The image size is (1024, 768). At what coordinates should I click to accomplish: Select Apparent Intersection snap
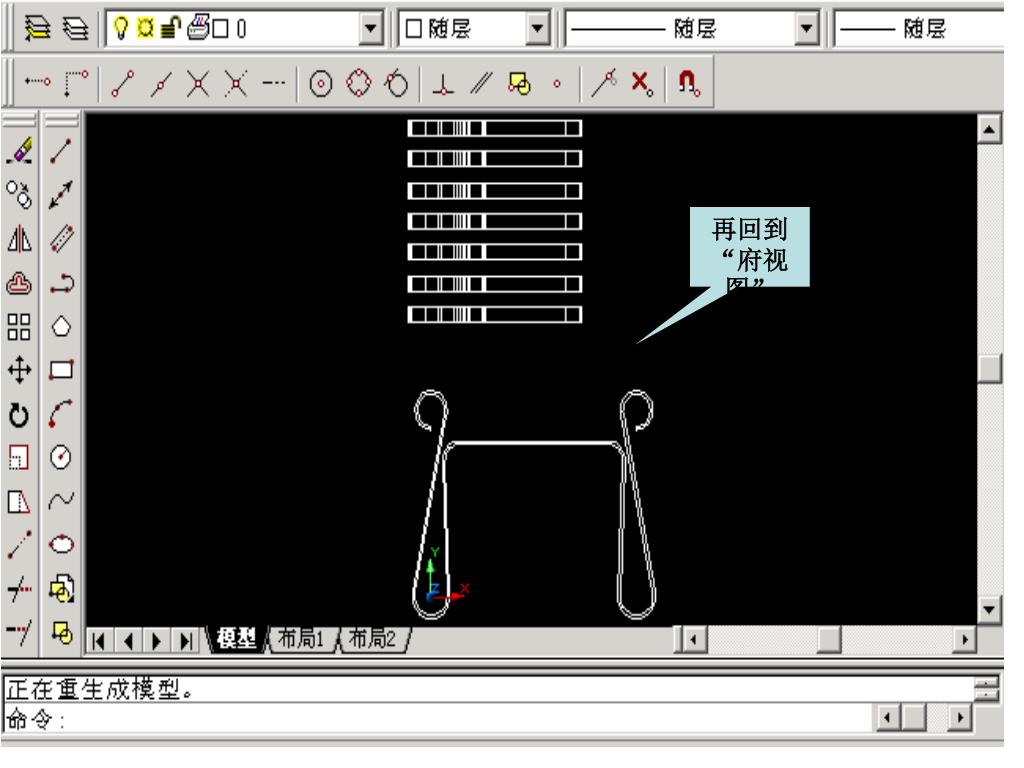236,84
